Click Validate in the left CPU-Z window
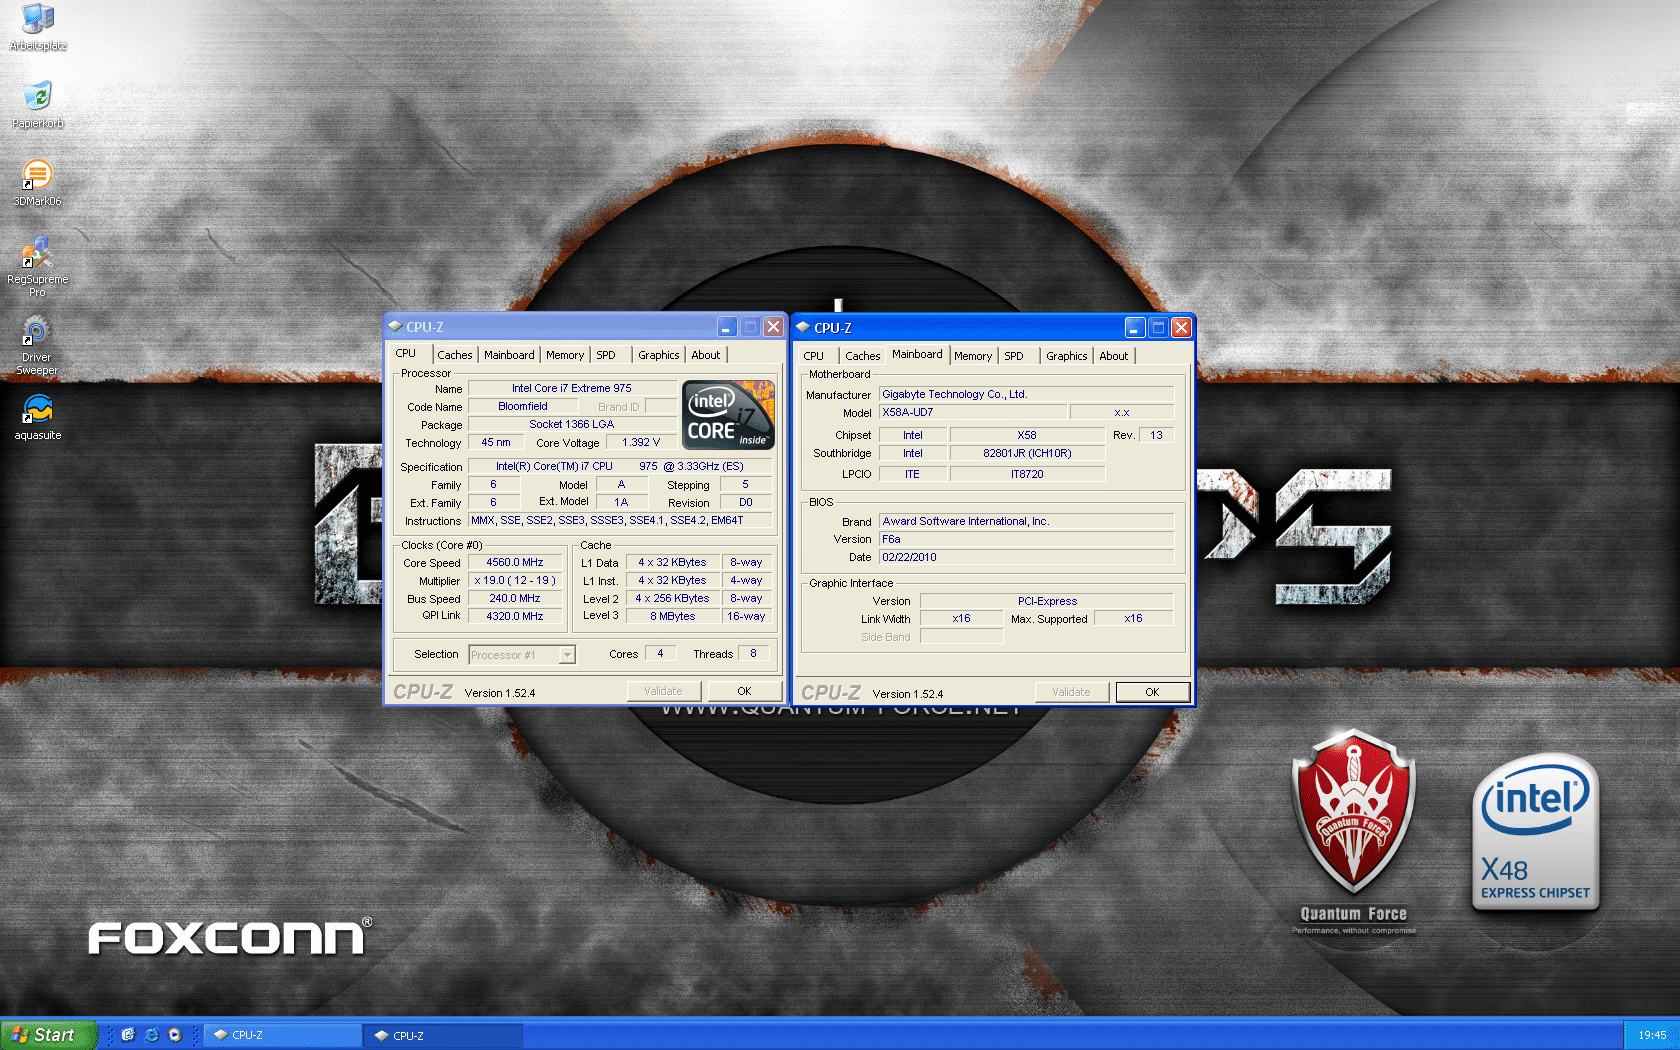The width and height of the screenshot is (1680, 1050). point(663,691)
